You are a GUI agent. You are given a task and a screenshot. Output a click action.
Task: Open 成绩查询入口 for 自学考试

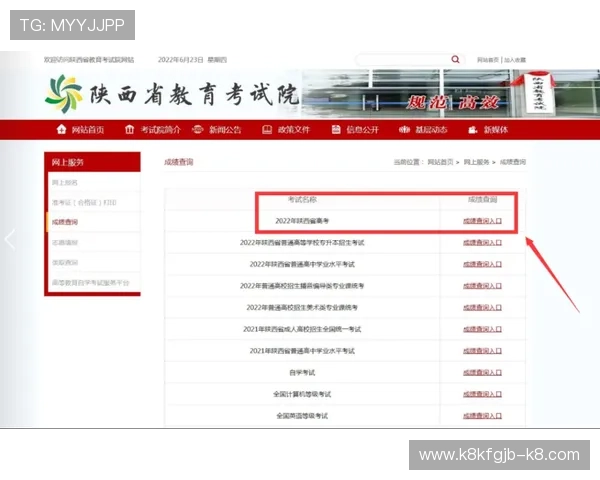pyautogui.click(x=482, y=372)
